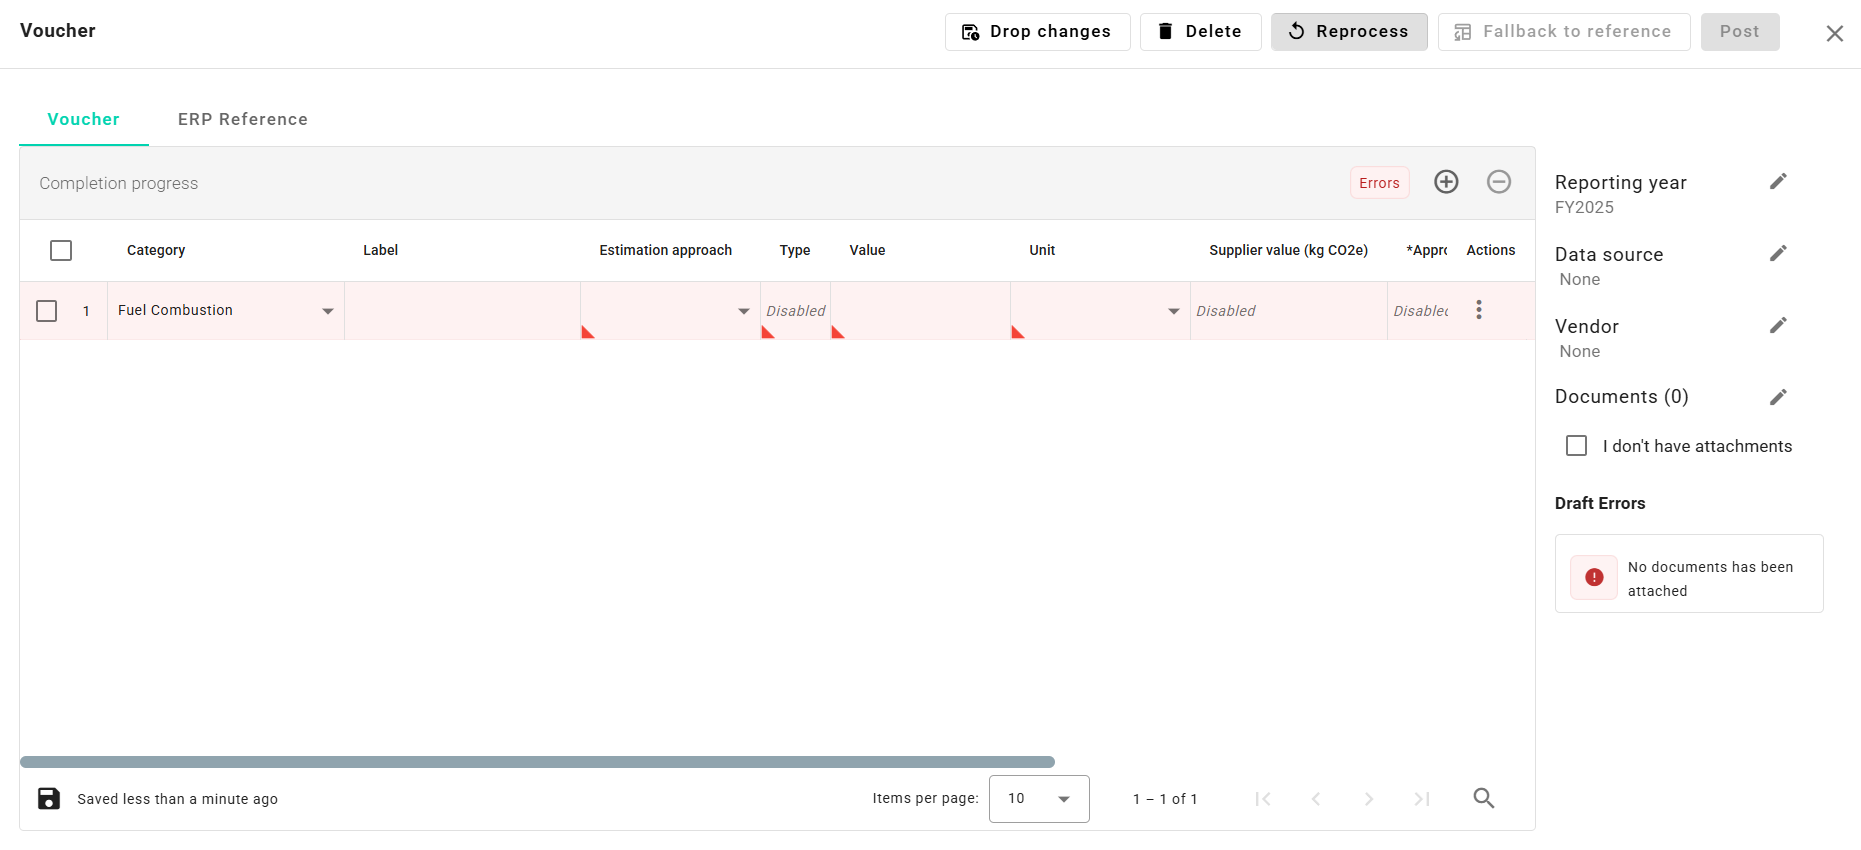Screen dimensions: 1861x850
Task: Edit Documents with the pencil icon
Action: point(1777,398)
